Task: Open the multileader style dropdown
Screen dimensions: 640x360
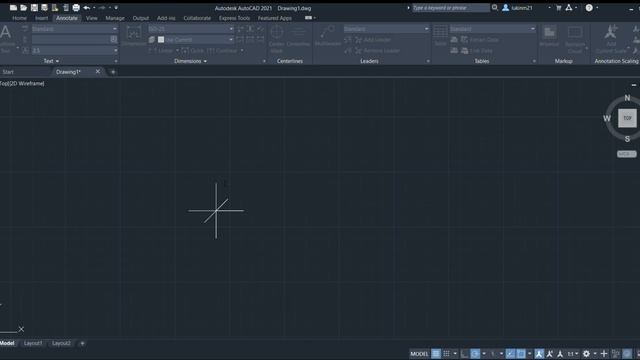Action: 386,29
